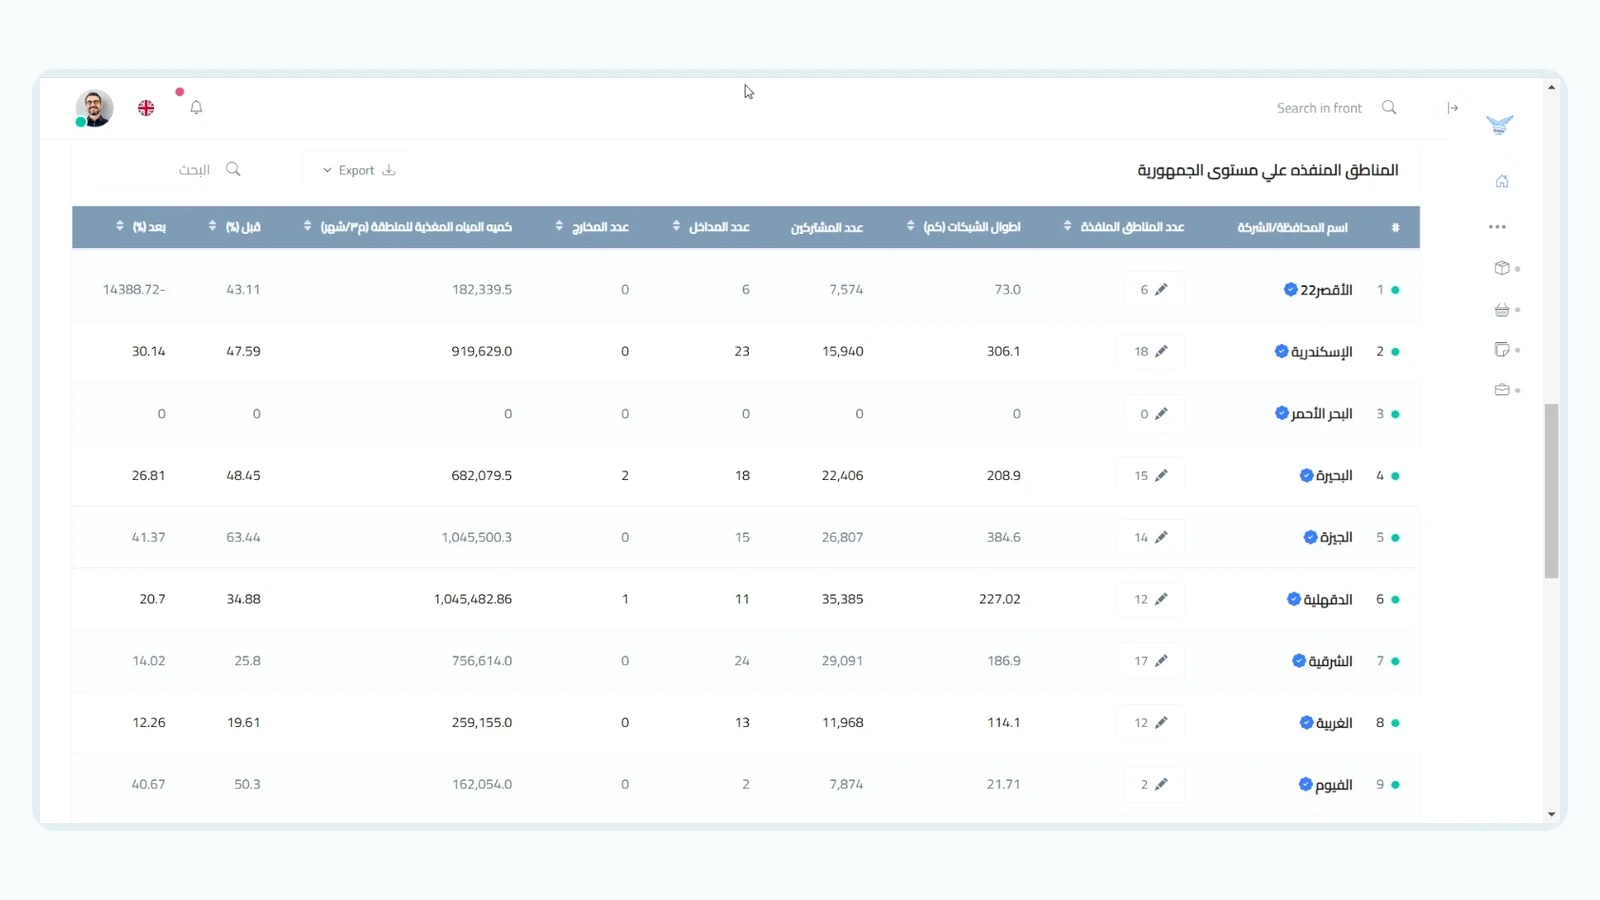Viewport: 1600px width, 900px height.
Task: Click the verified badge next to الإسكندرية
Action: pyautogui.click(x=1281, y=352)
